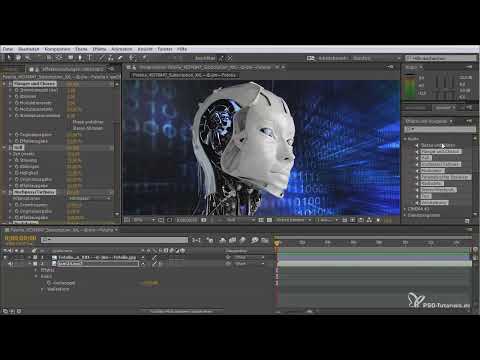This screenshot has height=360, width=480.
Task: Toggle the transparency grid in viewer
Action: (269, 220)
